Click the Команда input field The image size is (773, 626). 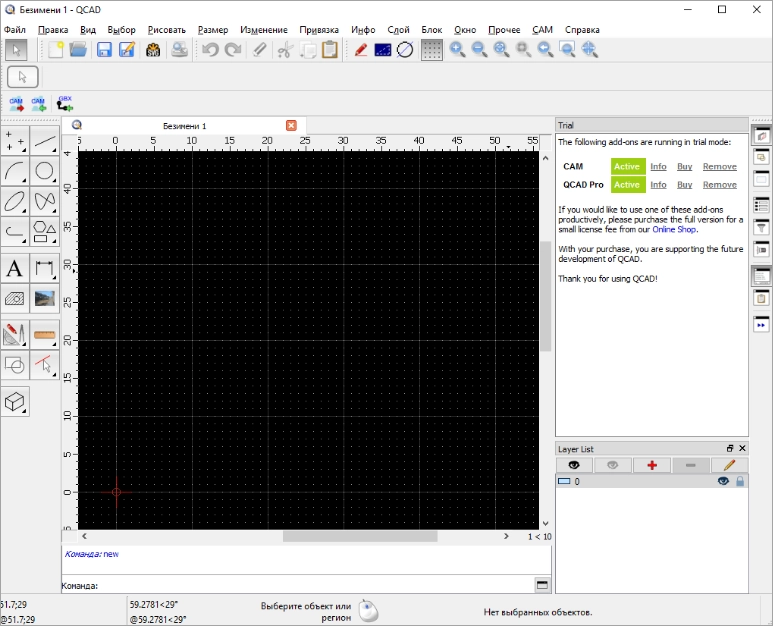(316, 586)
